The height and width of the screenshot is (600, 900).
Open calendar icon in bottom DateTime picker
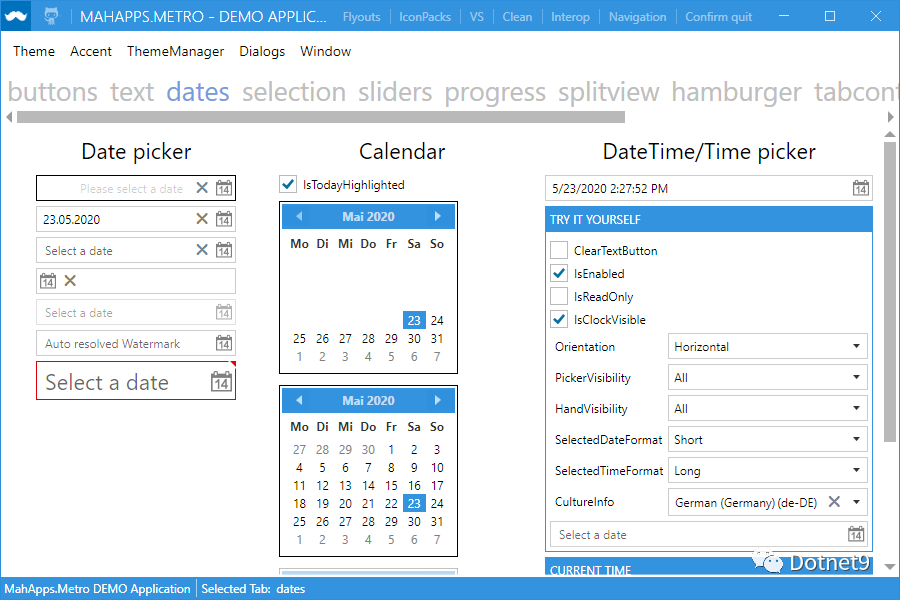(x=856, y=534)
